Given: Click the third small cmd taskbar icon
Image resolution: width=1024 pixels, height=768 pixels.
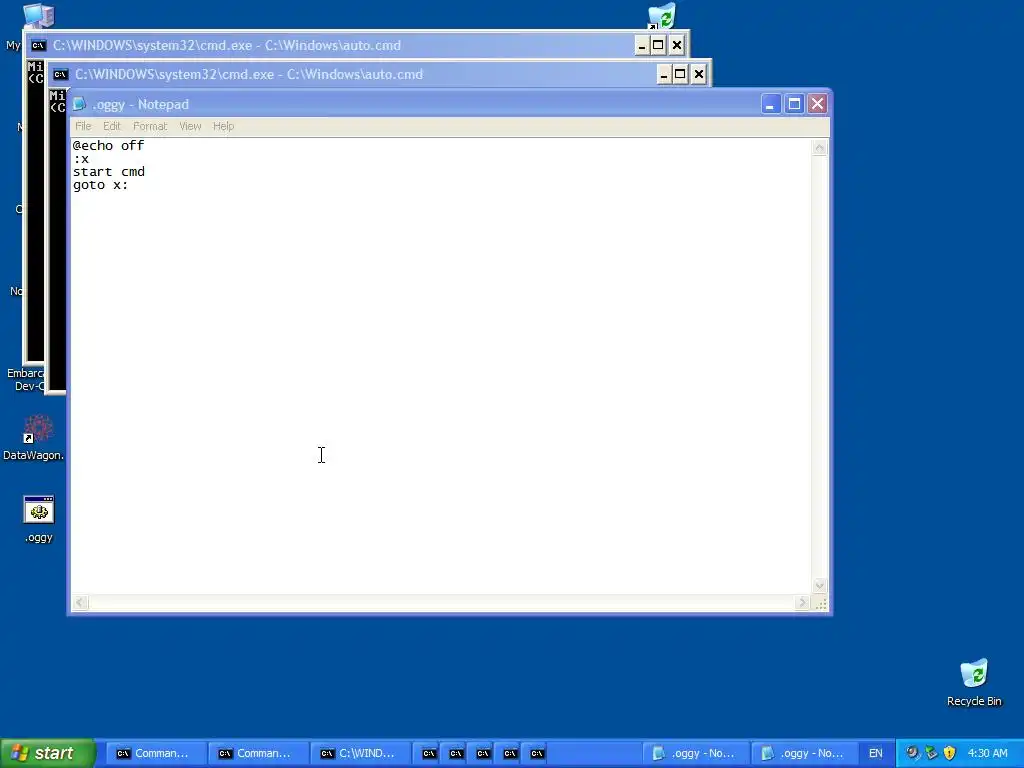Looking at the screenshot, I should click(483, 753).
